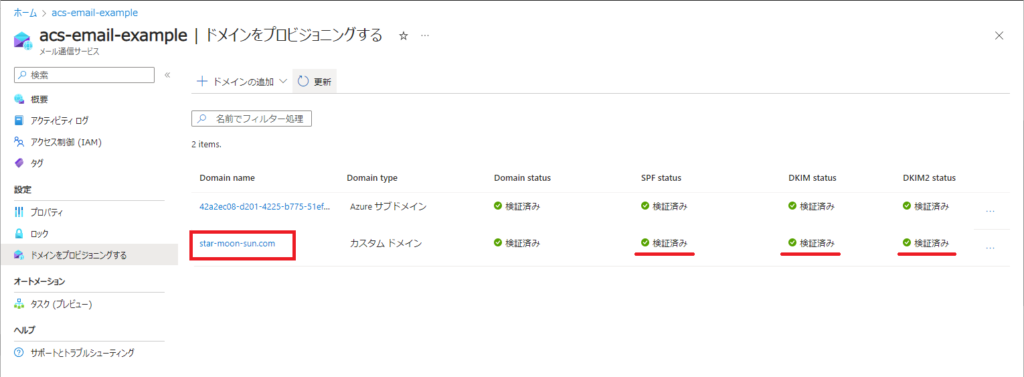Viewport: 1024px width, 377px height.
Task: Focus 名前でフィルター処理 filter field
Action: [x=251, y=119]
